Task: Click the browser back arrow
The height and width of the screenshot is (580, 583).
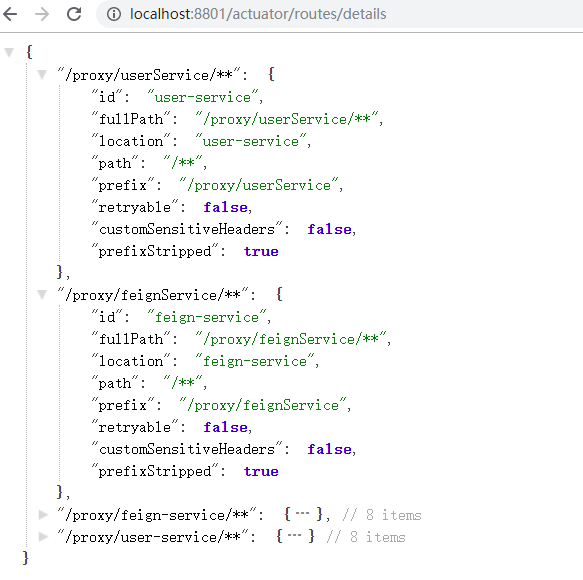Action: pos(10,14)
